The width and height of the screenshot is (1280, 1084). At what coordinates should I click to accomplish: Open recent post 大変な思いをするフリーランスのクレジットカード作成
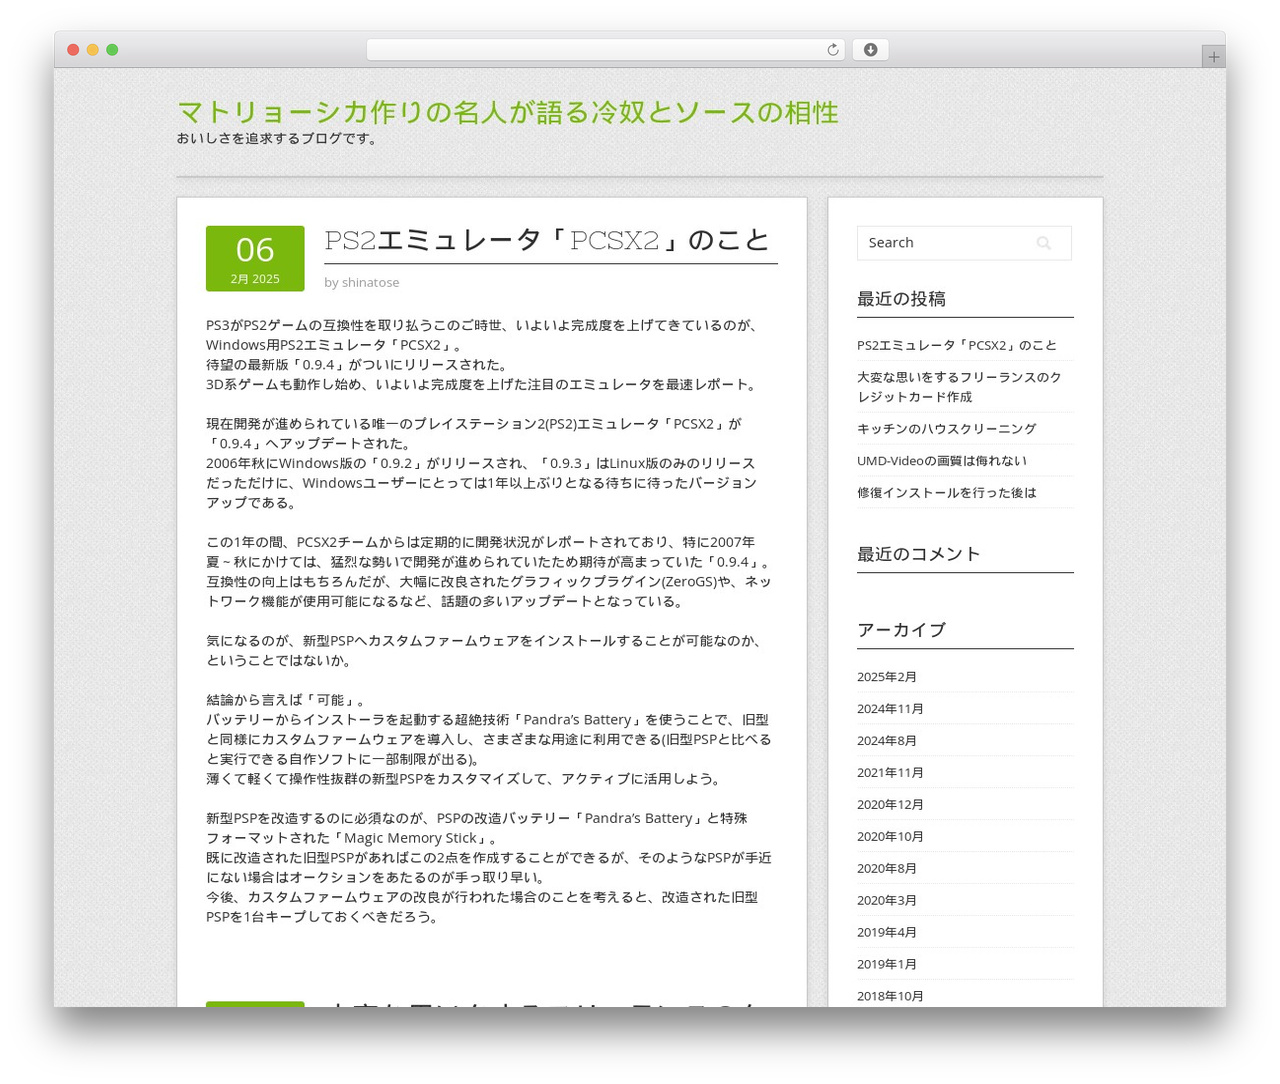[959, 387]
